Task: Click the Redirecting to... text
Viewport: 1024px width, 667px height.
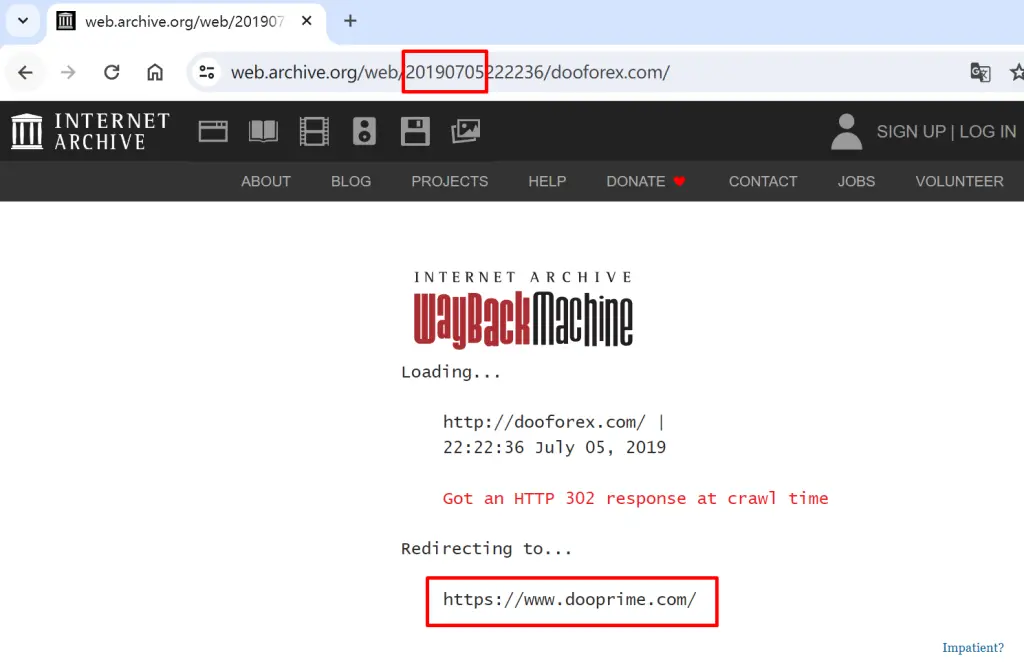Action: [486, 549]
